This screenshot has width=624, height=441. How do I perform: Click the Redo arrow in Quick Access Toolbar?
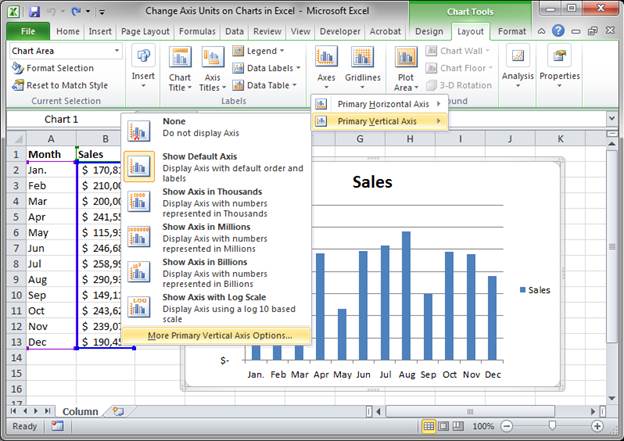tap(76, 12)
